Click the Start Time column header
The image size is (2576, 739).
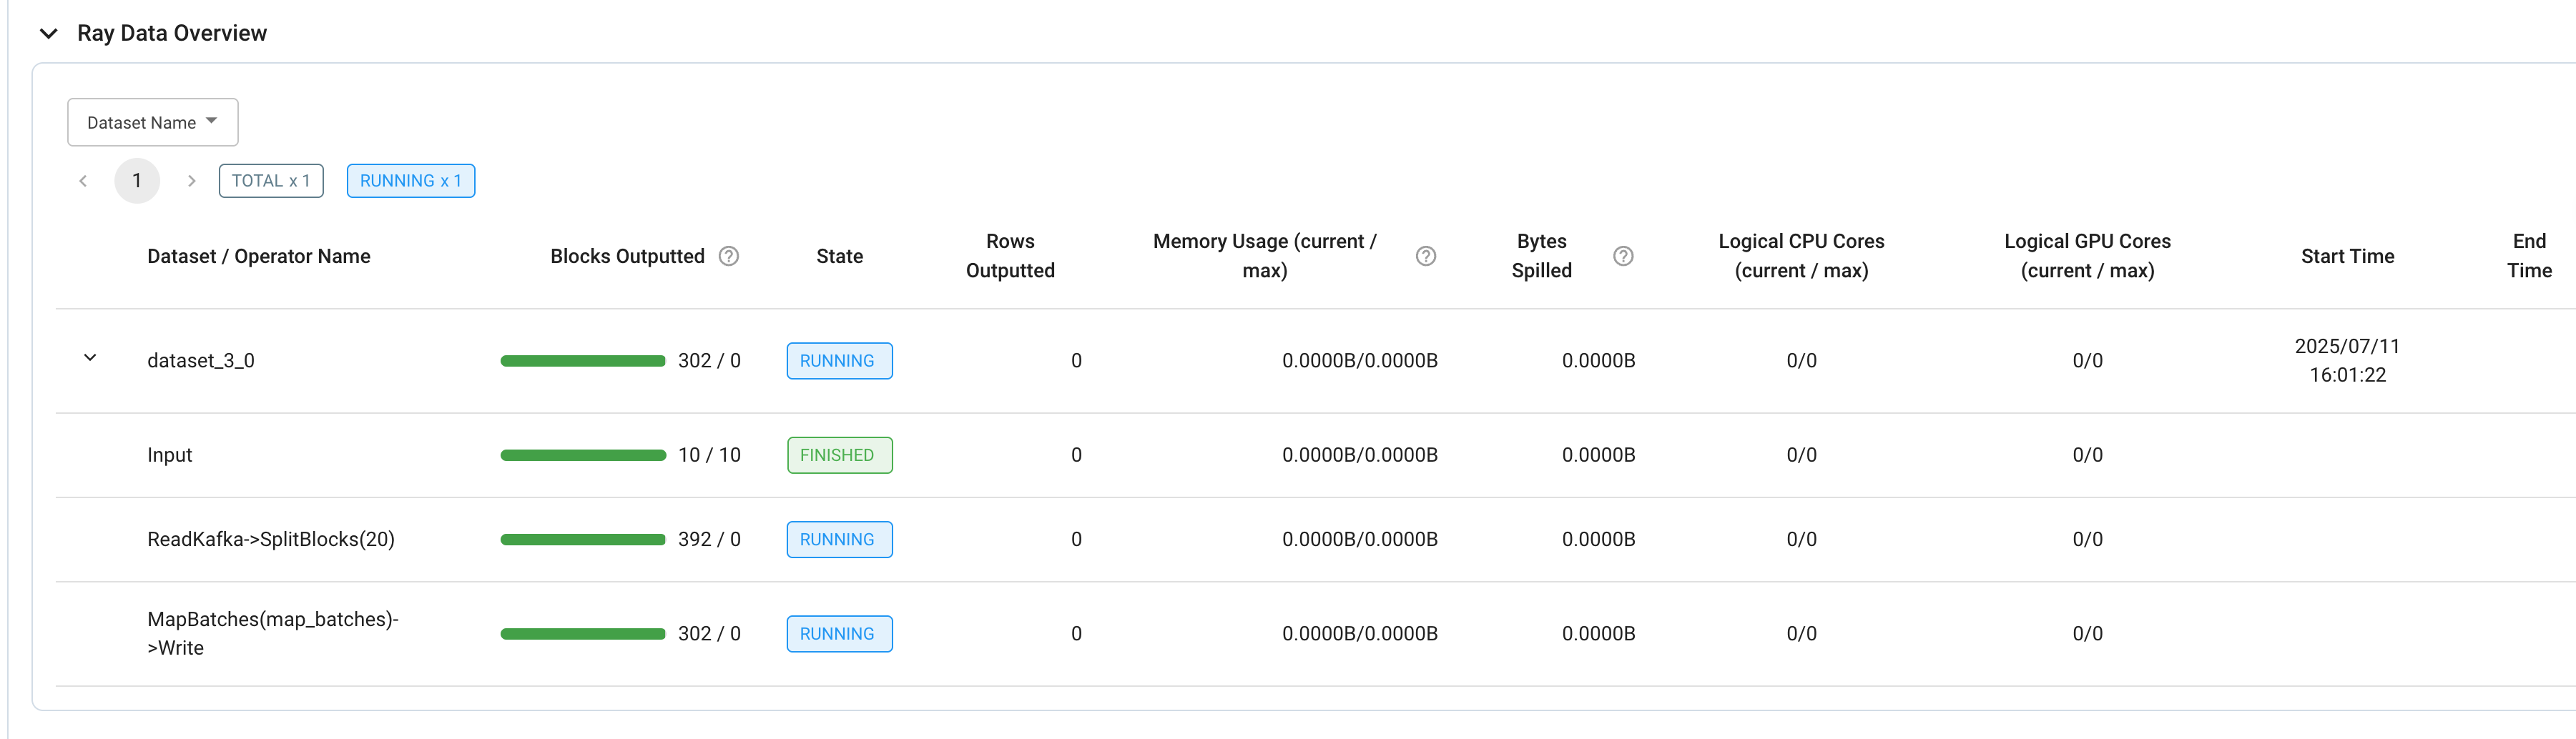coord(2346,256)
